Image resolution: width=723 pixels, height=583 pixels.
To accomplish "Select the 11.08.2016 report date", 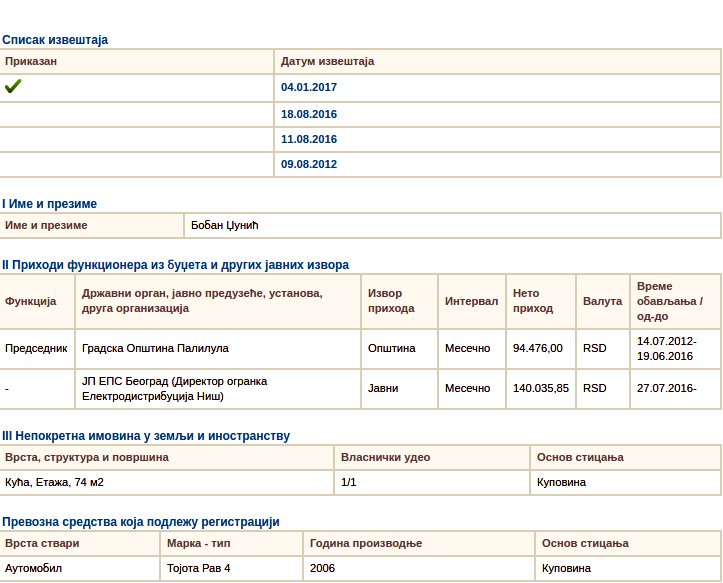I will pyautogui.click(x=309, y=139).
